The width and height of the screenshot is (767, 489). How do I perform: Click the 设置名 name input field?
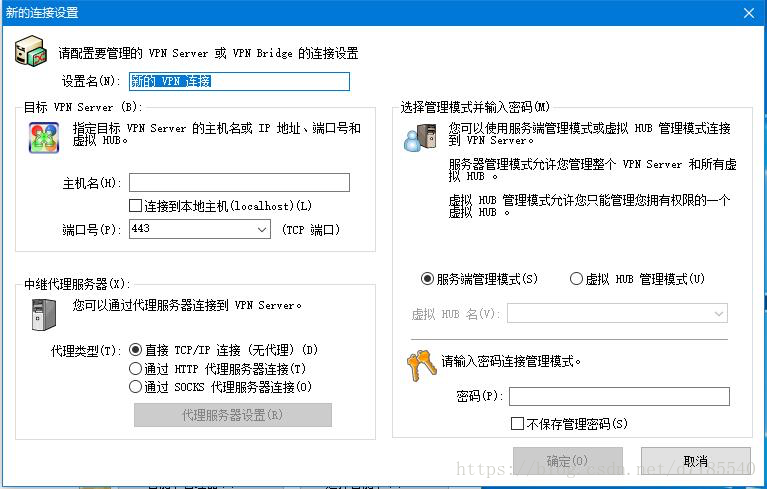[239, 81]
